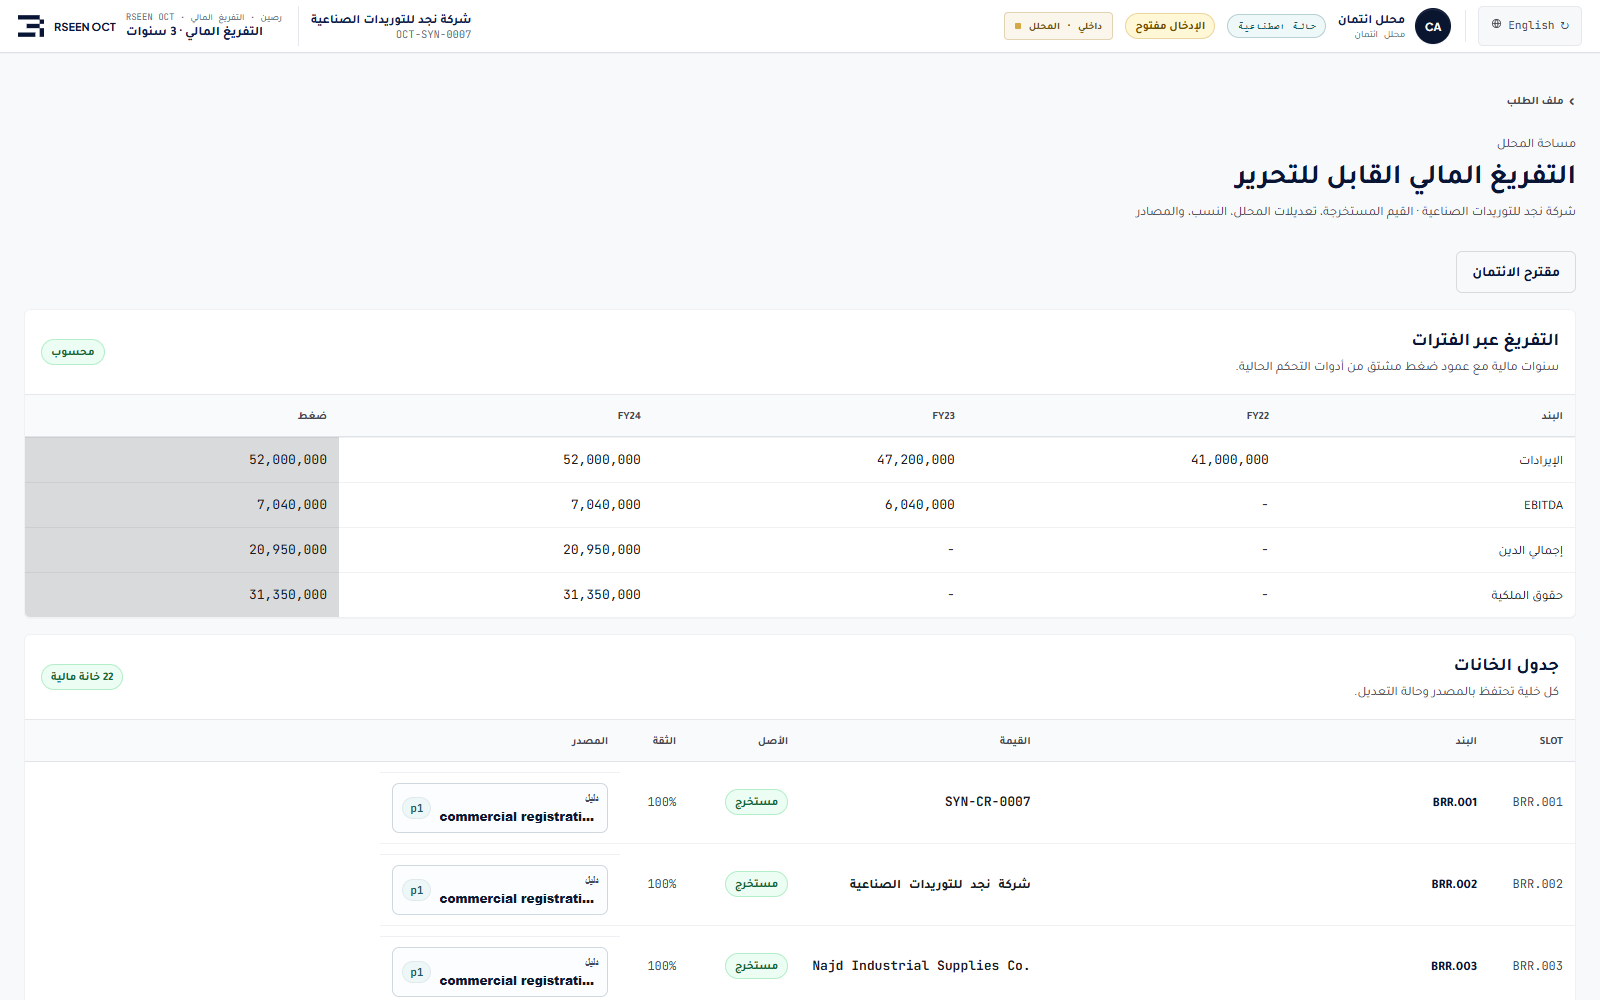Click the إجمالي الدين row label
The image size is (1600, 1000).
pyautogui.click(x=1530, y=550)
